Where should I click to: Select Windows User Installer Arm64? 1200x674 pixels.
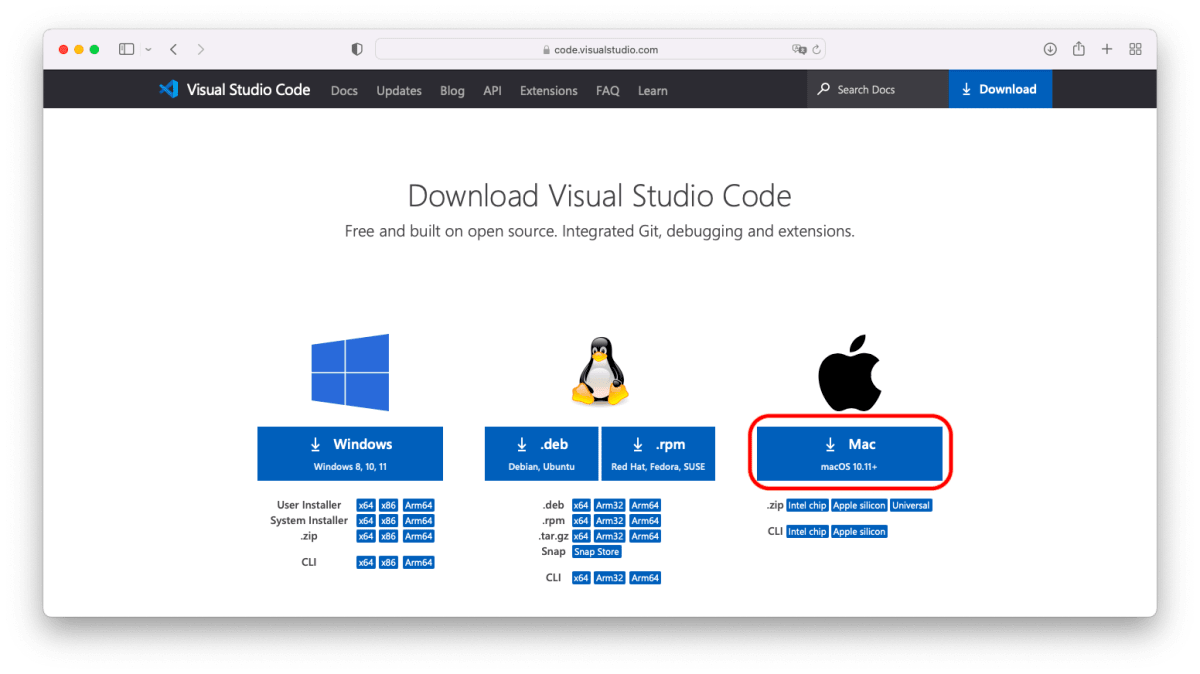418,505
